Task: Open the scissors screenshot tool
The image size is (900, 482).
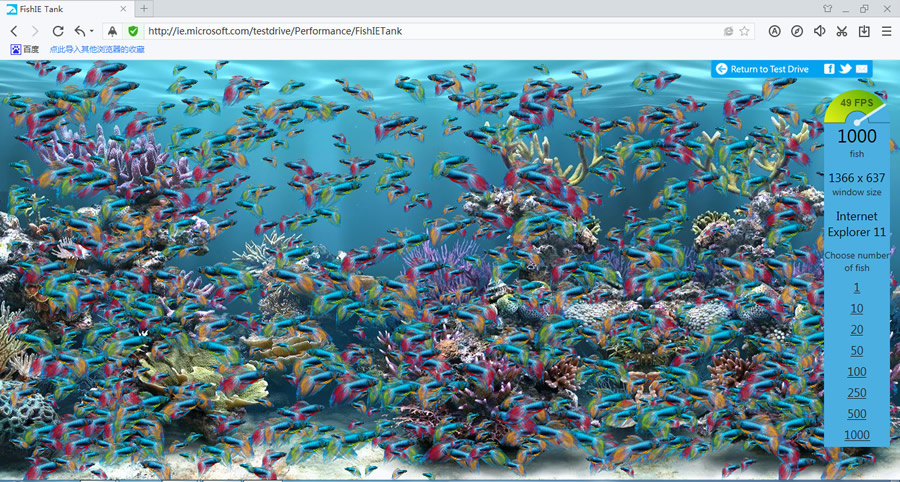Action: 842,31
